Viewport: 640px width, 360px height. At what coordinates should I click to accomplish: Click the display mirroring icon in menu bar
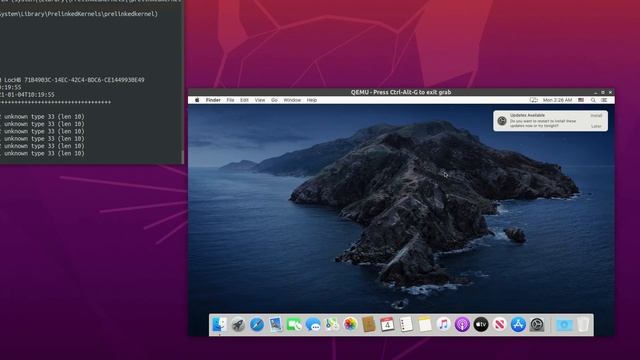pos(533,100)
